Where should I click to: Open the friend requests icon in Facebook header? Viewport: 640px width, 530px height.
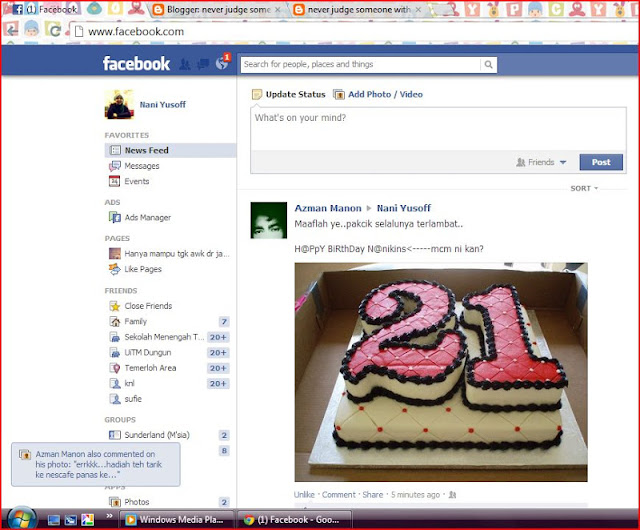[x=185, y=64]
